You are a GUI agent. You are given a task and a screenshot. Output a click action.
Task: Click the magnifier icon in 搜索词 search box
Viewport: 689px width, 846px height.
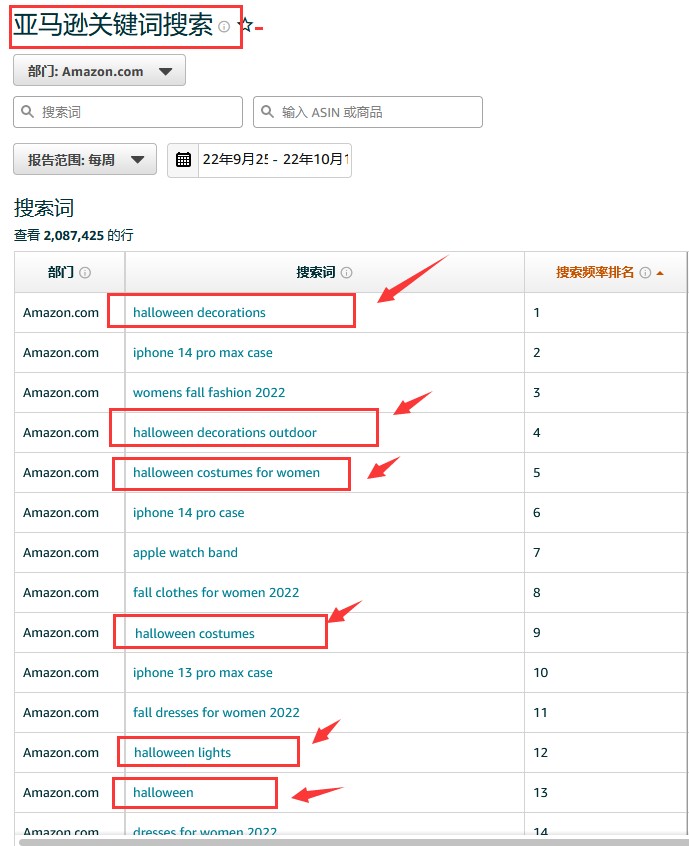coord(28,112)
